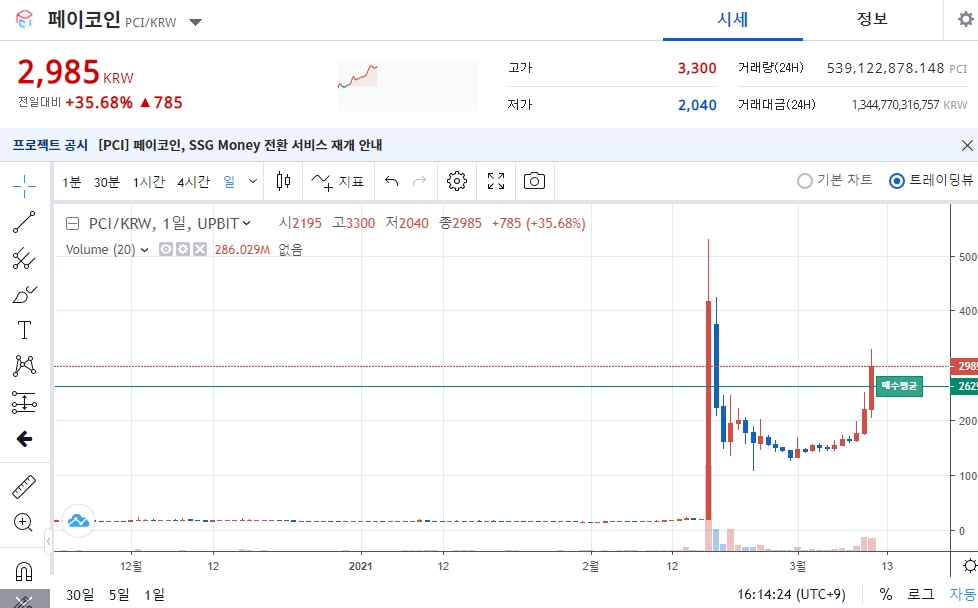Select the long position forecast tool
Viewport: 978px width, 608px height.
[x=24, y=402]
